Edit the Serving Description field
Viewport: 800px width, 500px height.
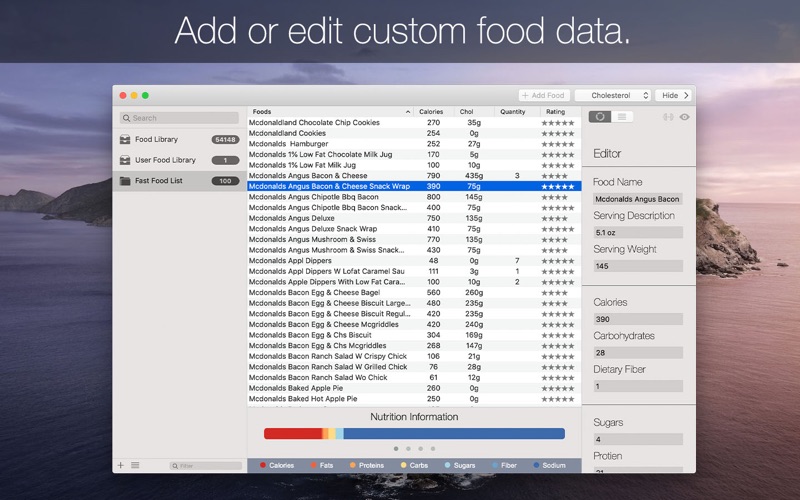(638, 232)
